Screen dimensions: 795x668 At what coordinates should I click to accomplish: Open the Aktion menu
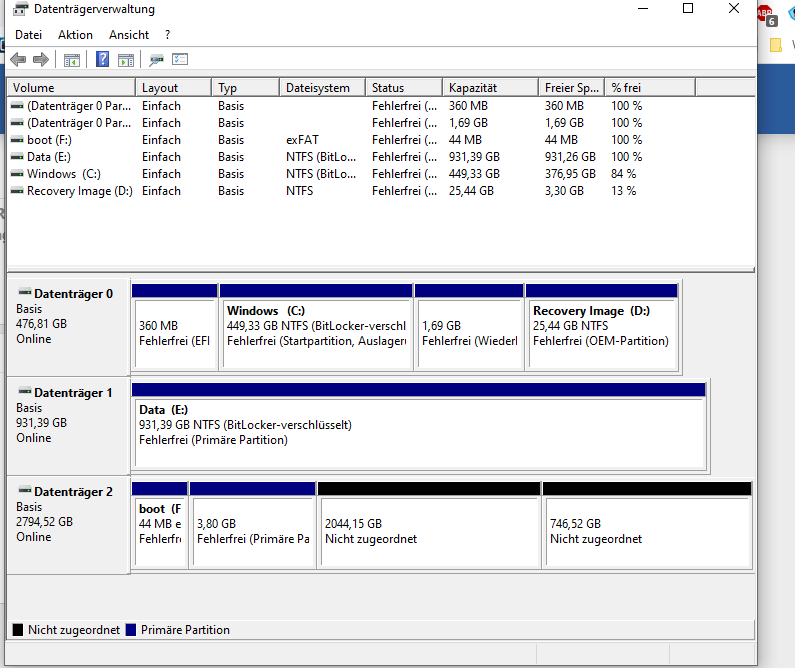pos(75,35)
